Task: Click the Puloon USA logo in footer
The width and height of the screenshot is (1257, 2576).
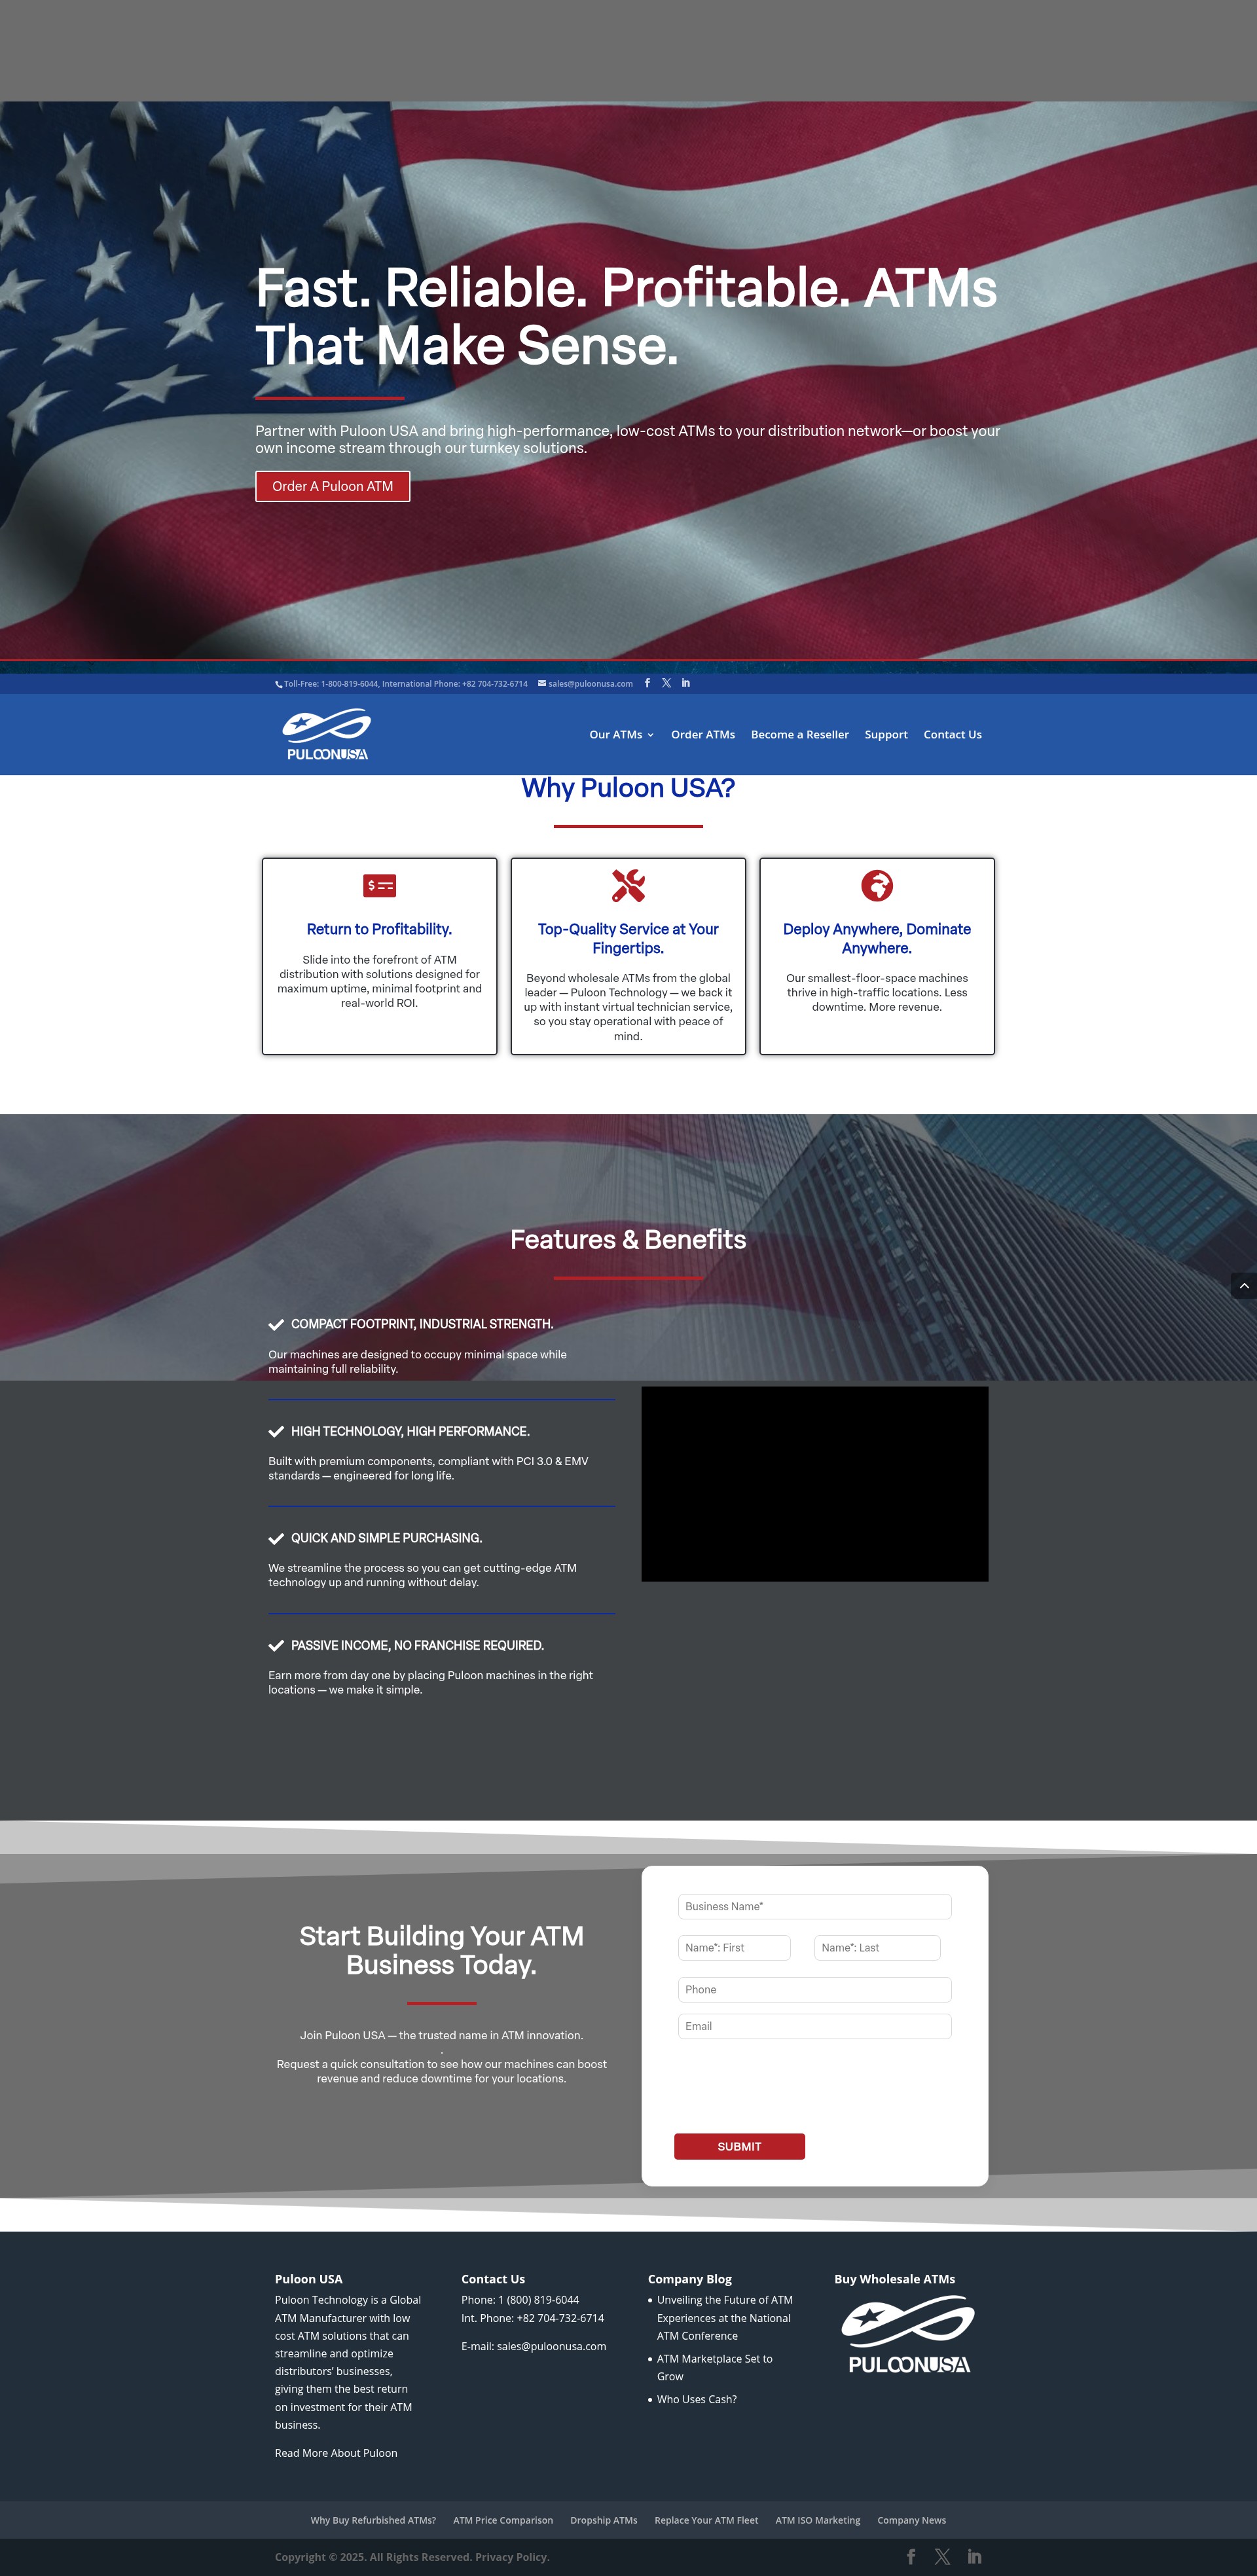Action: [x=908, y=2335]
